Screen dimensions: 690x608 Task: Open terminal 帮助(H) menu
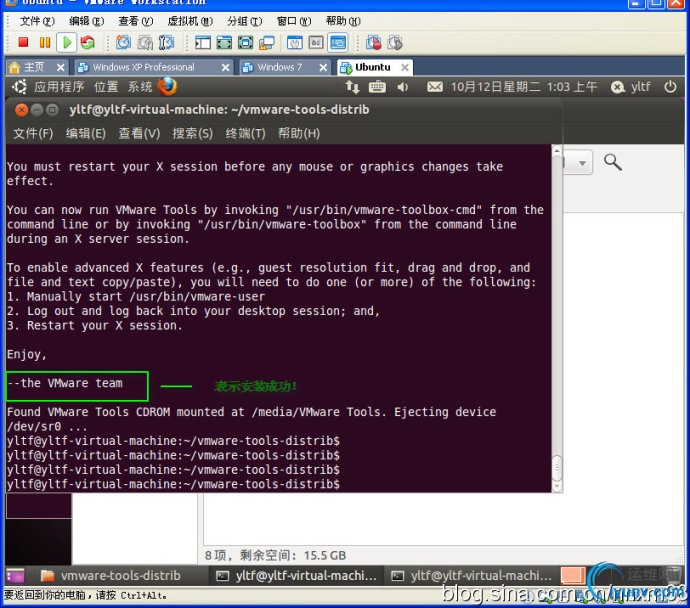299,133
